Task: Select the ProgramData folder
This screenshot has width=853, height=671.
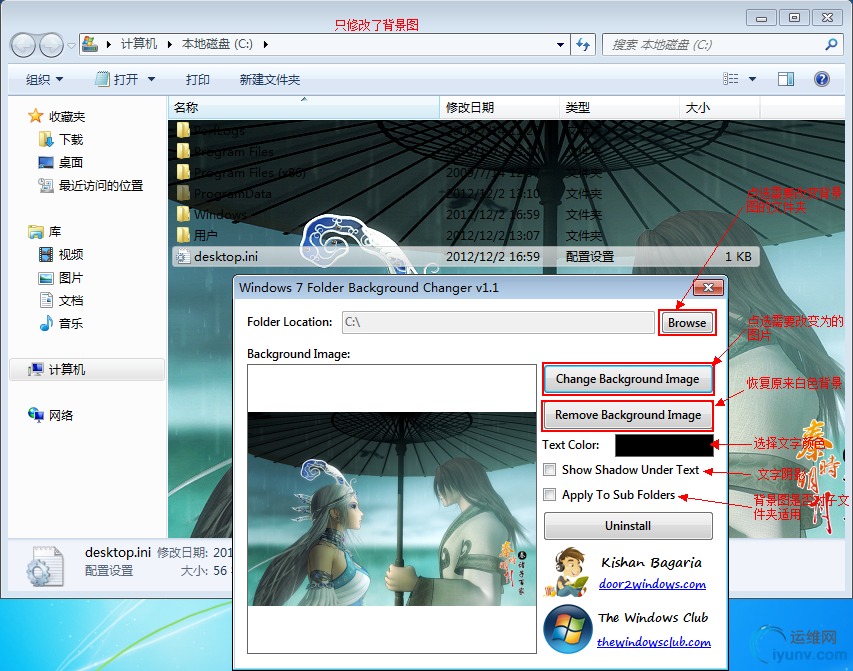Action: point(224,194)
